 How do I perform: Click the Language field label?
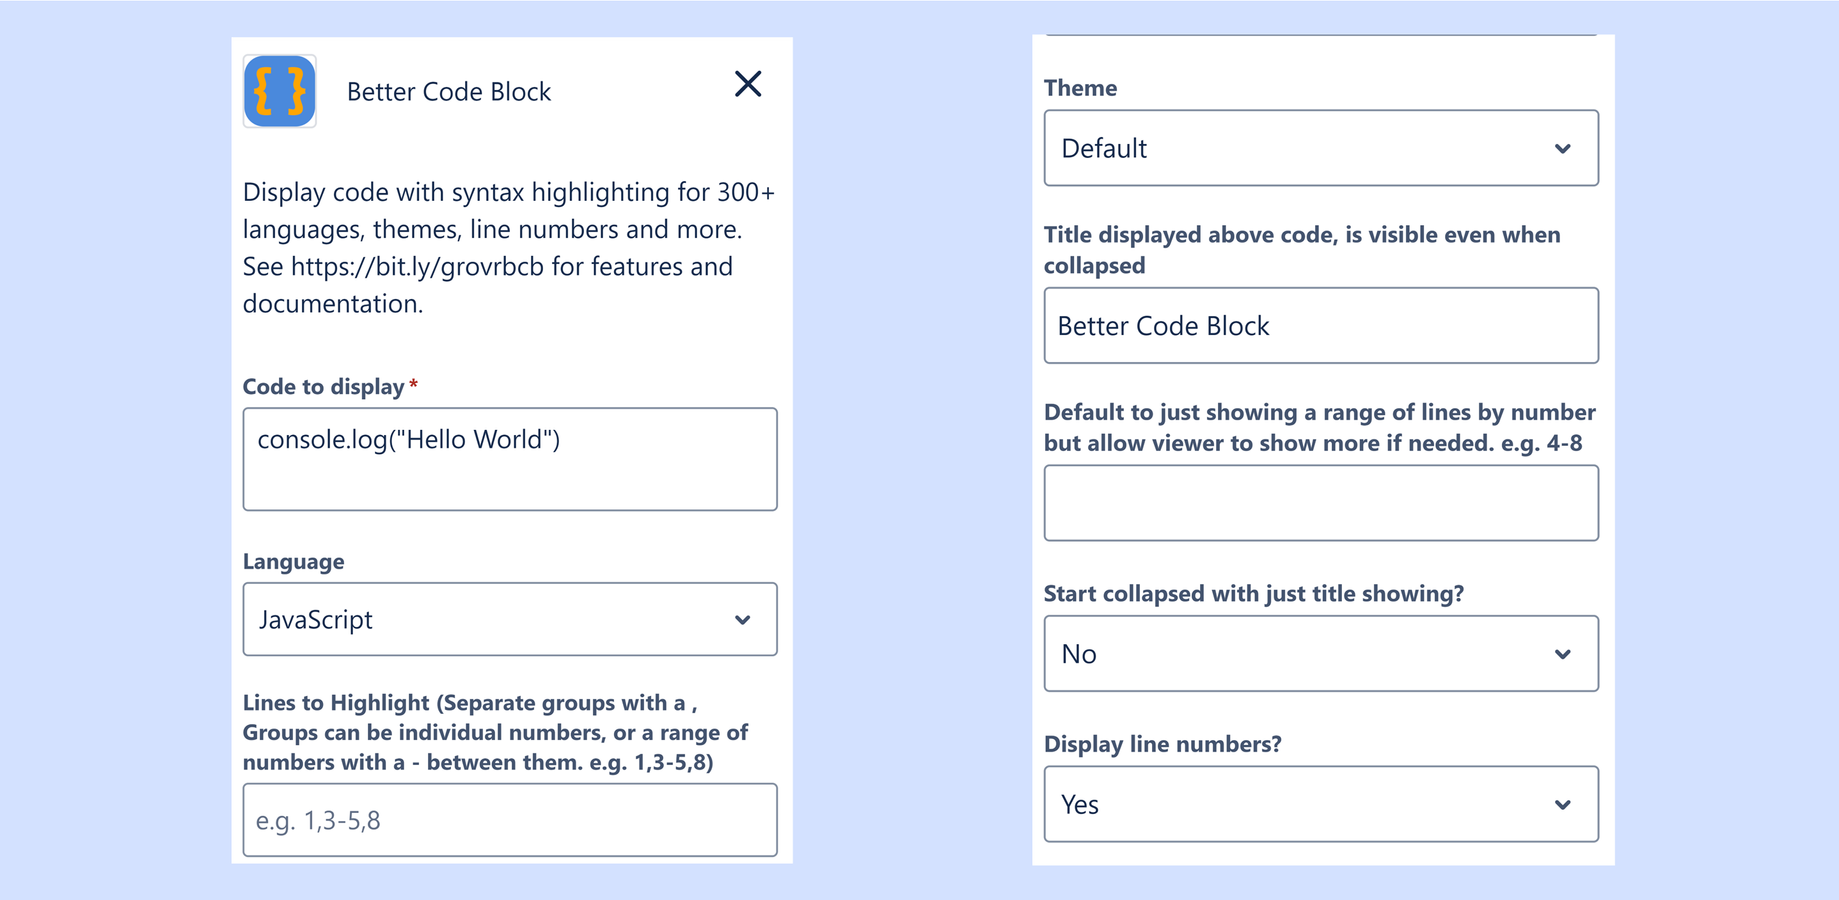294,562
